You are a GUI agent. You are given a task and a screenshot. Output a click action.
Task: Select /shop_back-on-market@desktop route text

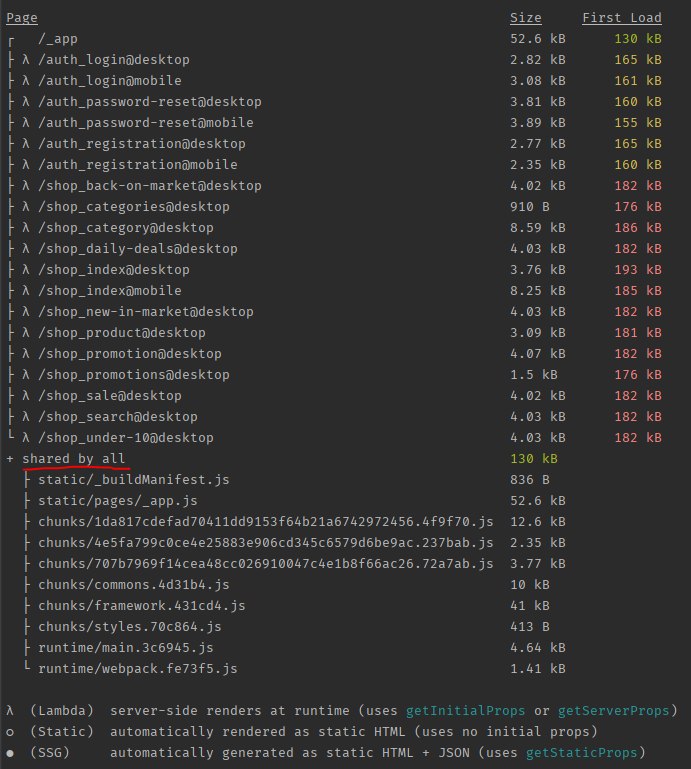point(150,186)
